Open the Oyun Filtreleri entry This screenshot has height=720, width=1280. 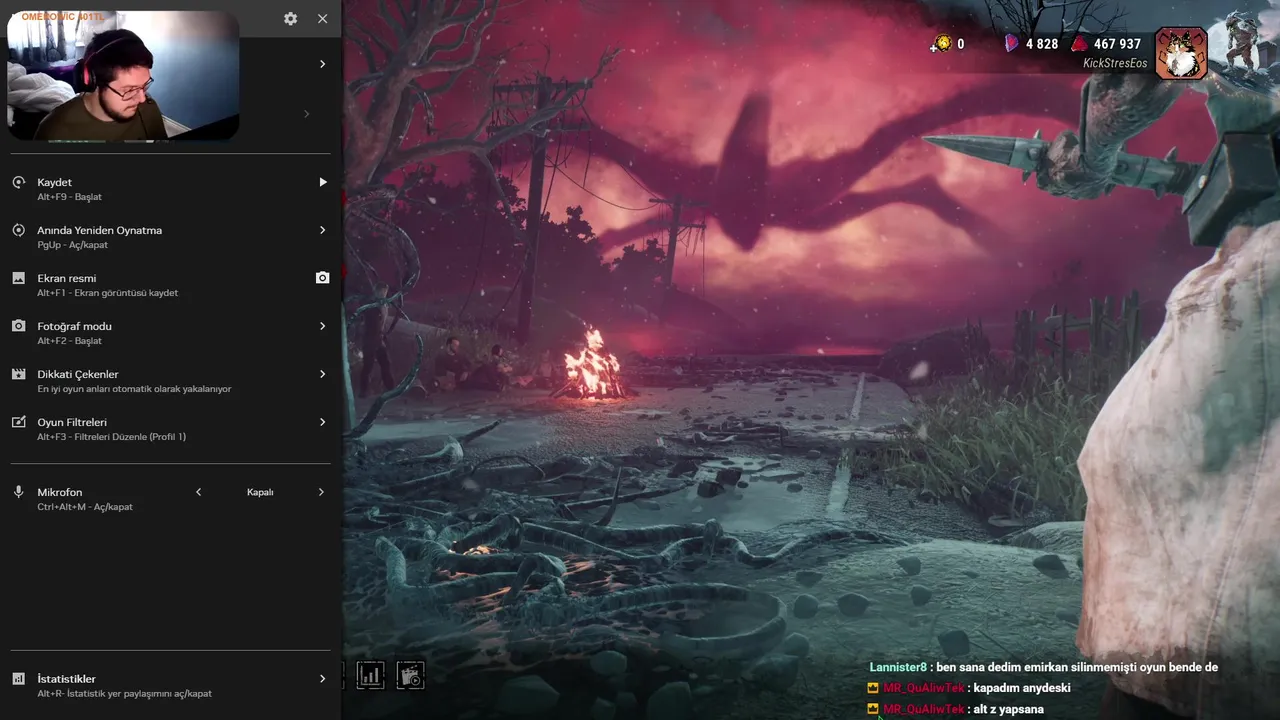point(170,429)
